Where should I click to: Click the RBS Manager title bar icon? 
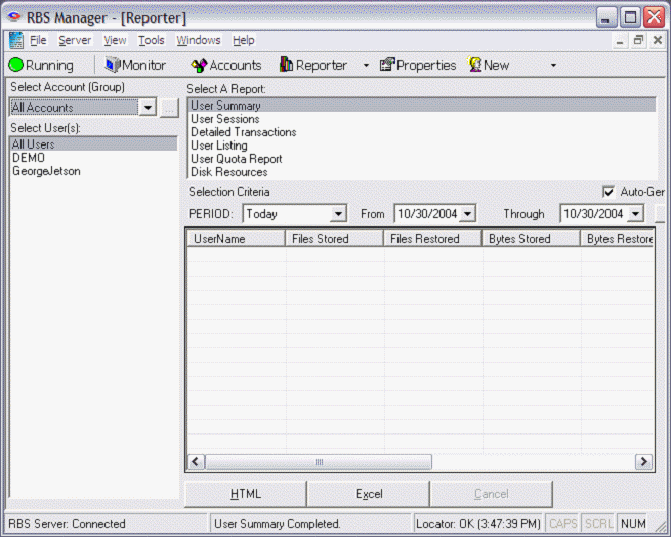coord(14,17)
